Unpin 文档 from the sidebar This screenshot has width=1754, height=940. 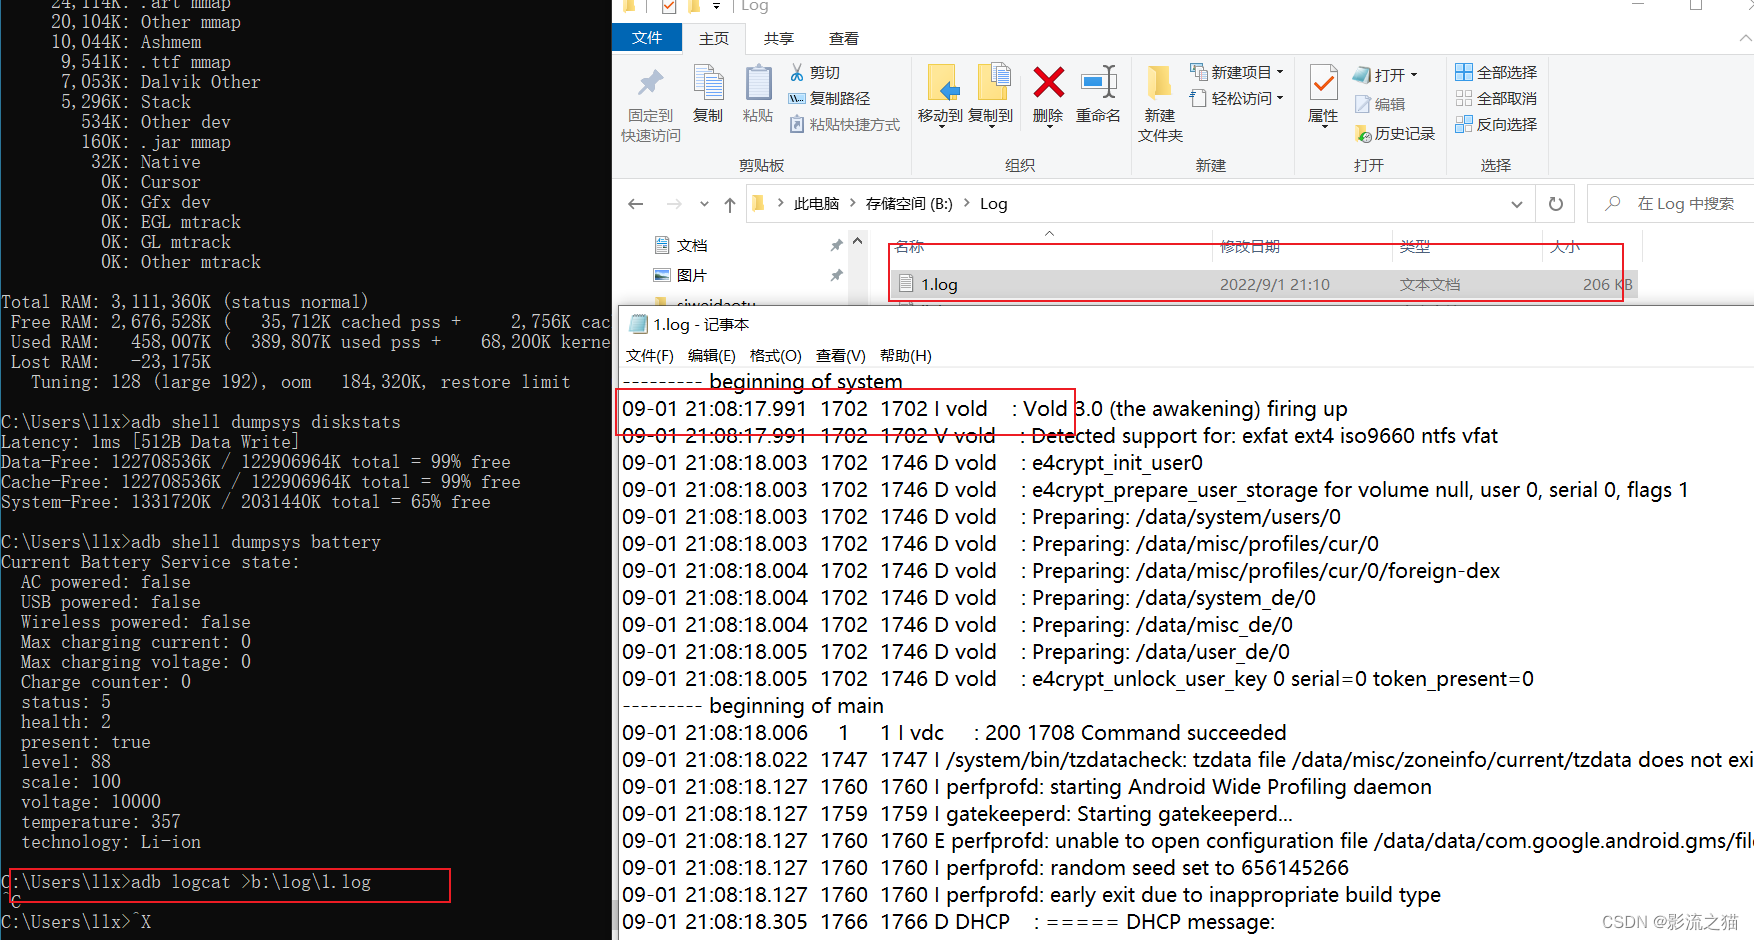pyautogui.click(x=836, y=244)
